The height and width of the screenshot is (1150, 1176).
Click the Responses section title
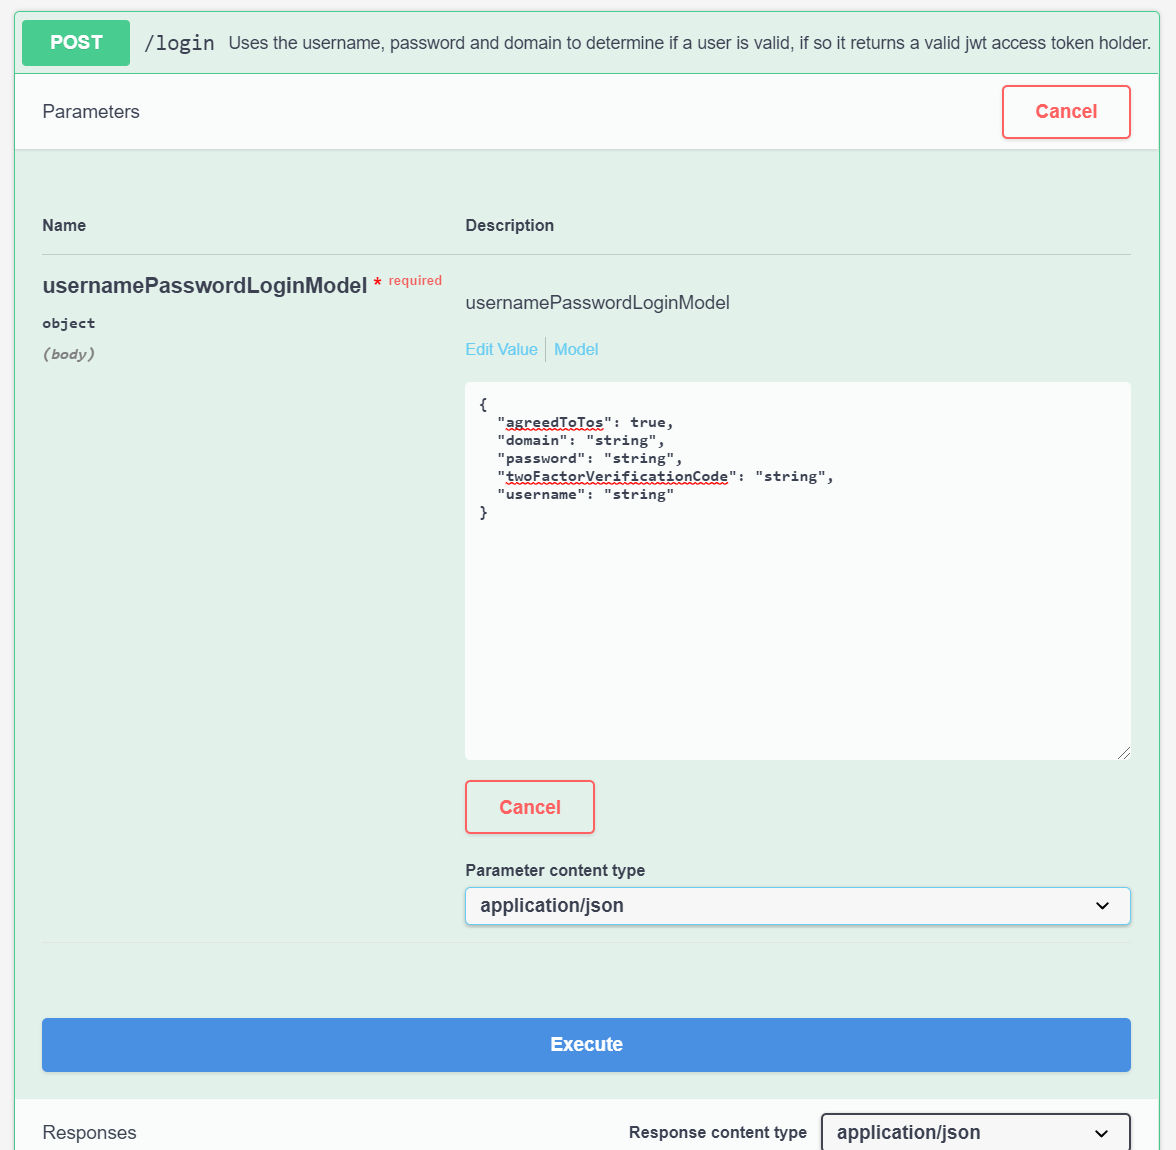(89, 1132)
